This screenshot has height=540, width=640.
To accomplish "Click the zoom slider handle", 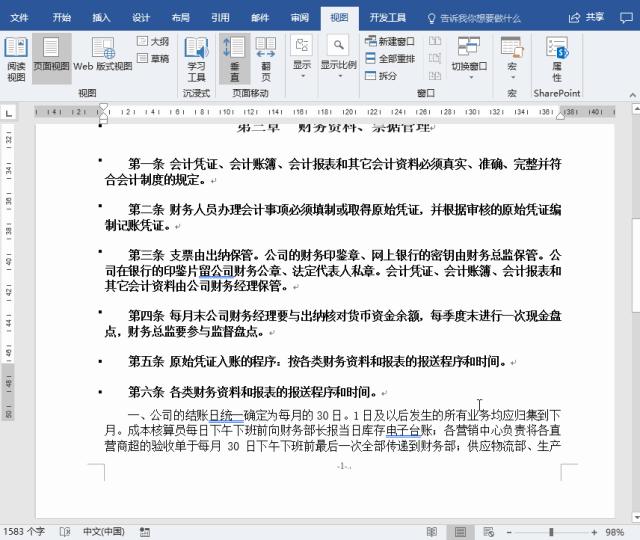I will pyautogui.click(x=551, y=532).
